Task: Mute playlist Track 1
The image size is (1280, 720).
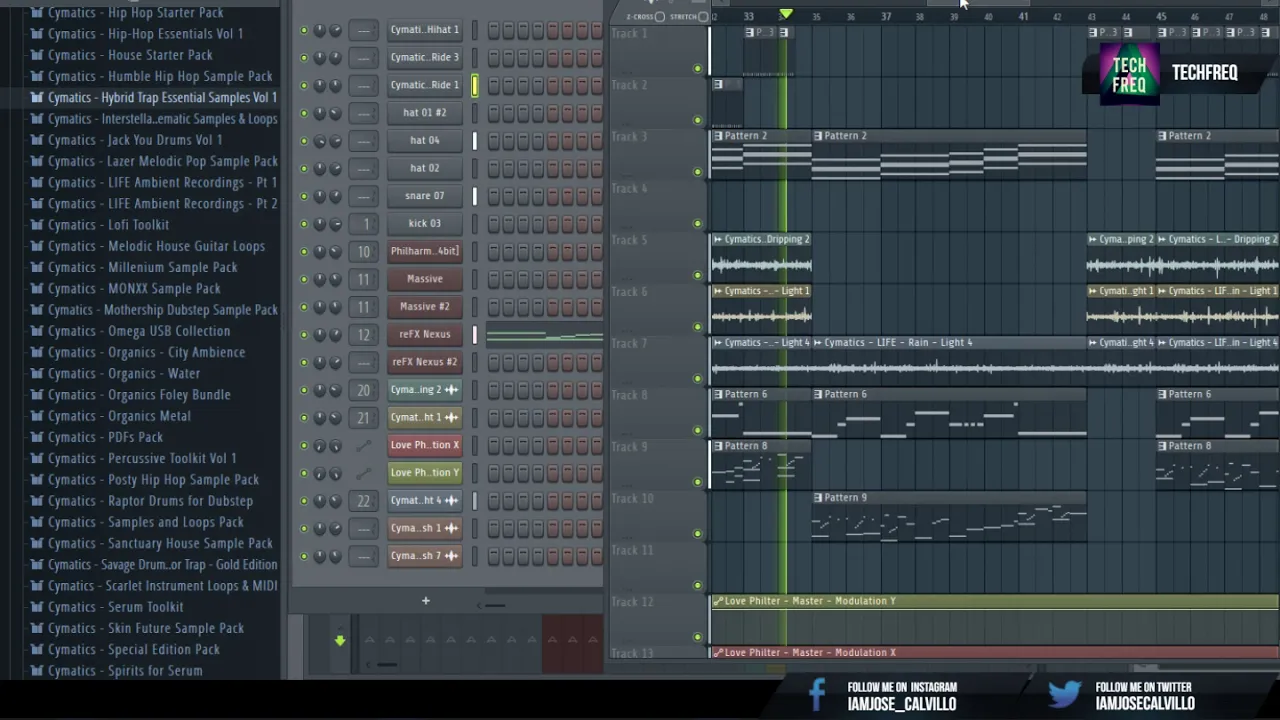Action: [x=698, y=69]
